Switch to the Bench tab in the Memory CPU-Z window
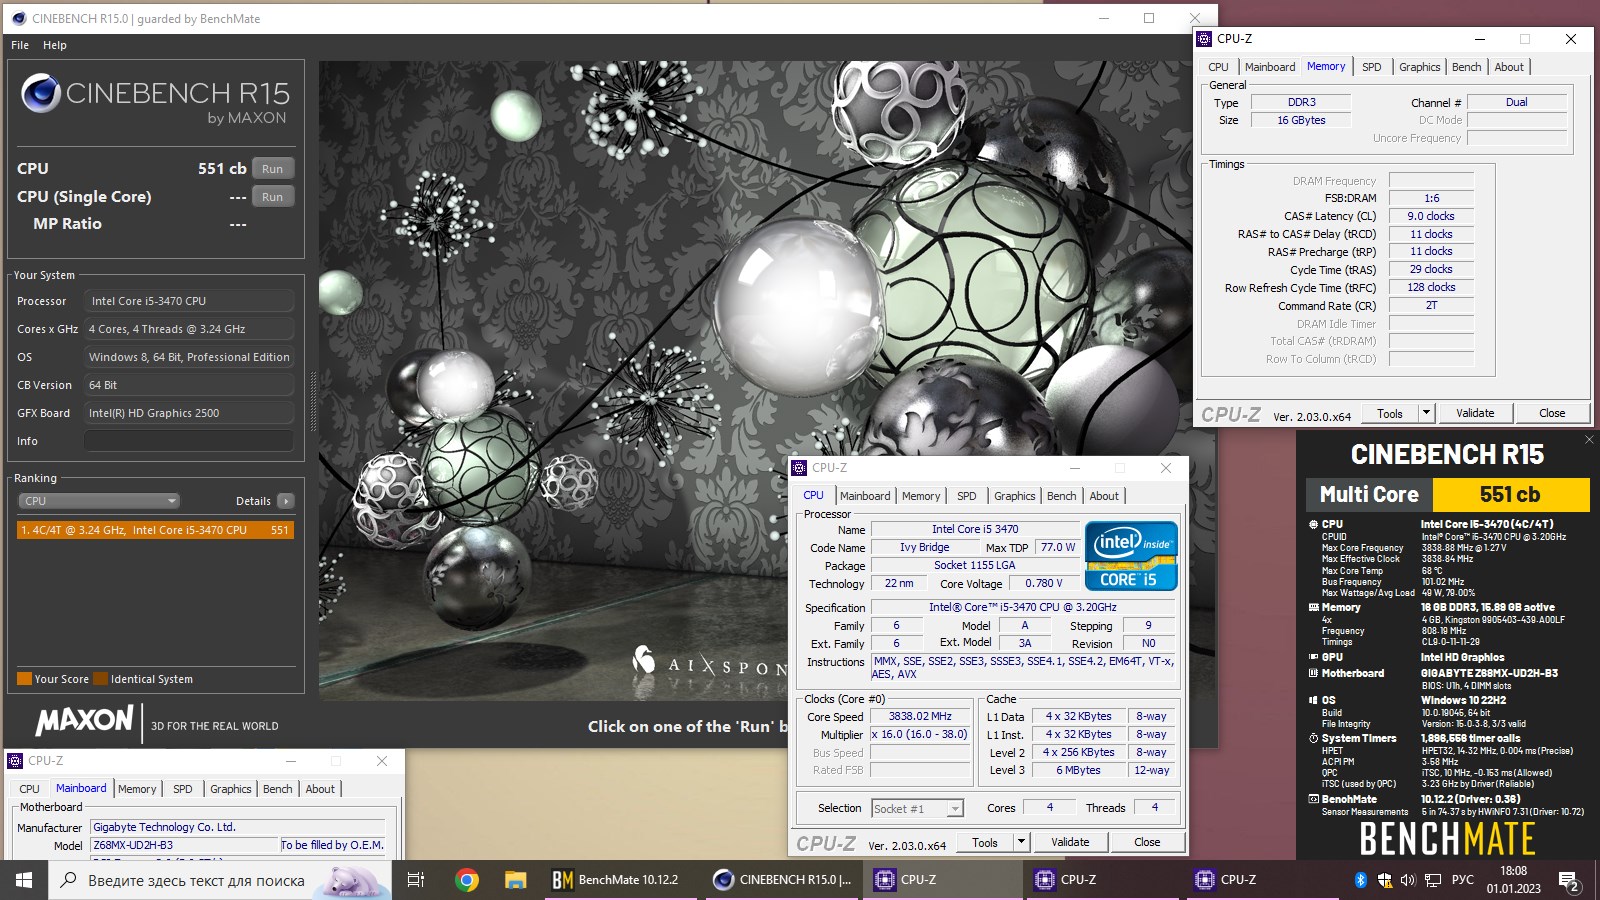The image size is (1600, 900). [1467, 67]
